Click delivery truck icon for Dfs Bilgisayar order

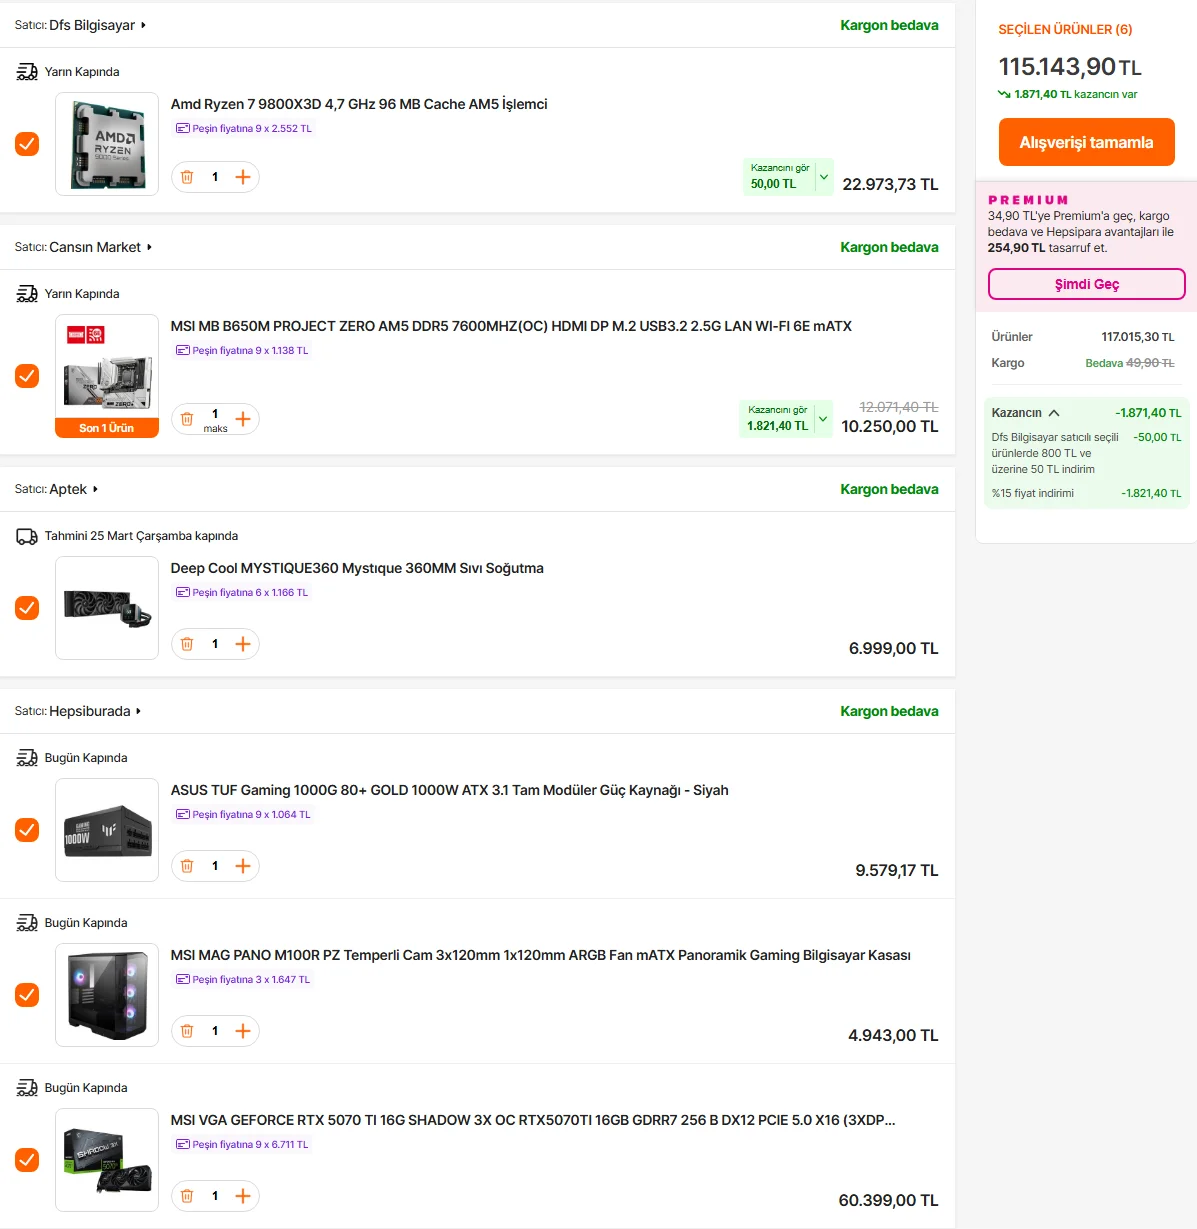pos(27,72)
